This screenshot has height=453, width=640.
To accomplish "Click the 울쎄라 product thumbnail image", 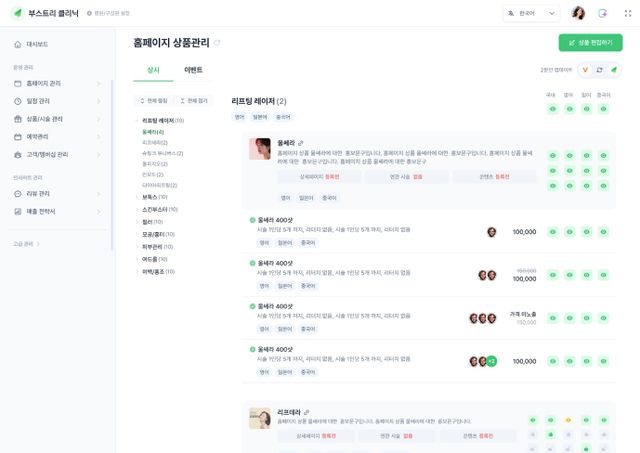I will point(260,149).
